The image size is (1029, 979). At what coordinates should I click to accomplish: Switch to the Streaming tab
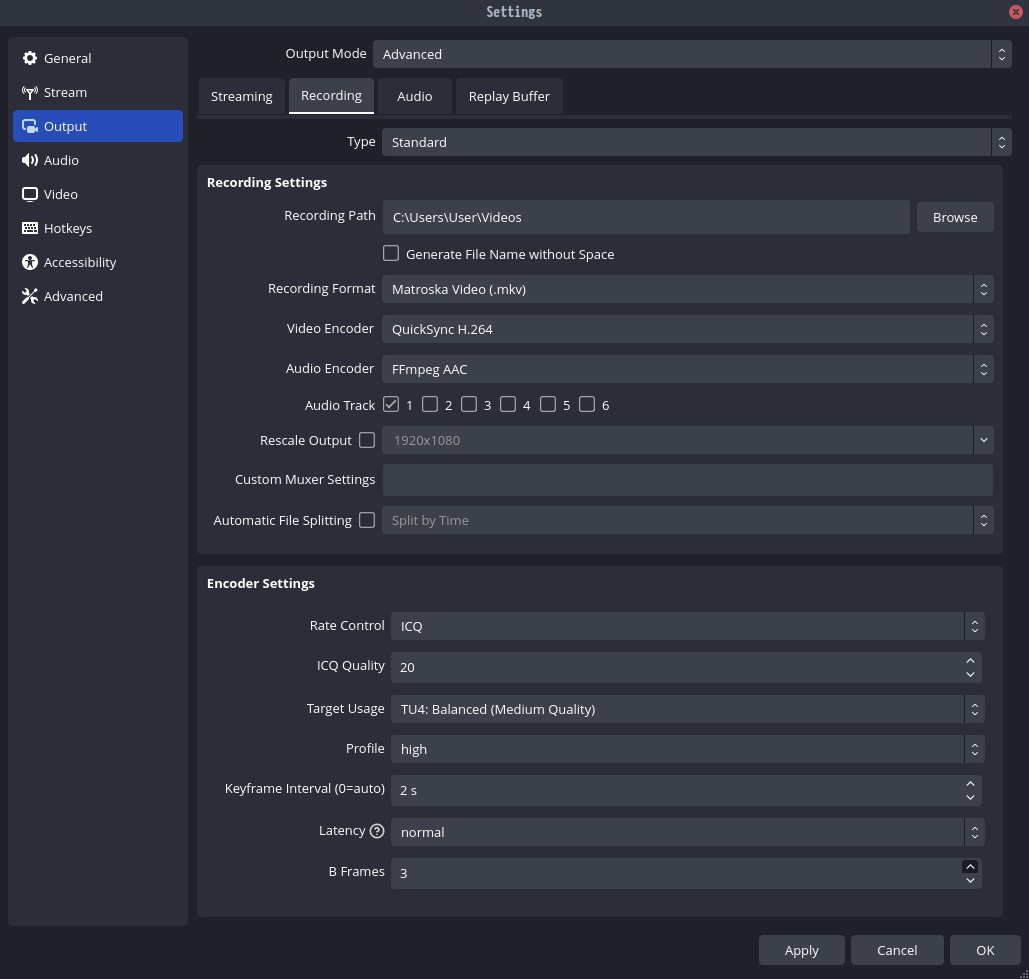coord(242,97)
